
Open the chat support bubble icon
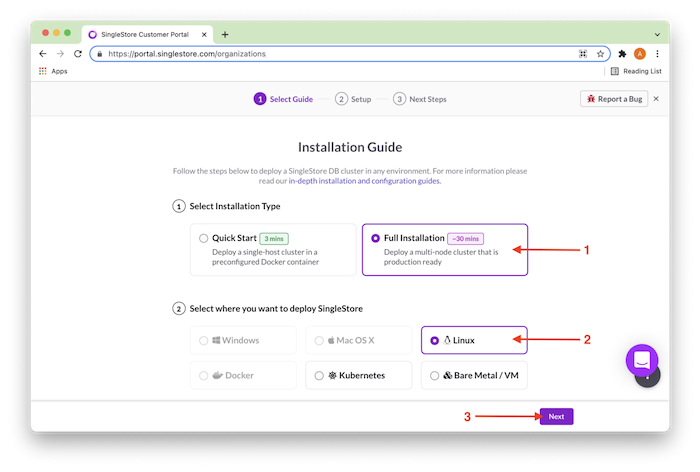(x=641, y=360)
